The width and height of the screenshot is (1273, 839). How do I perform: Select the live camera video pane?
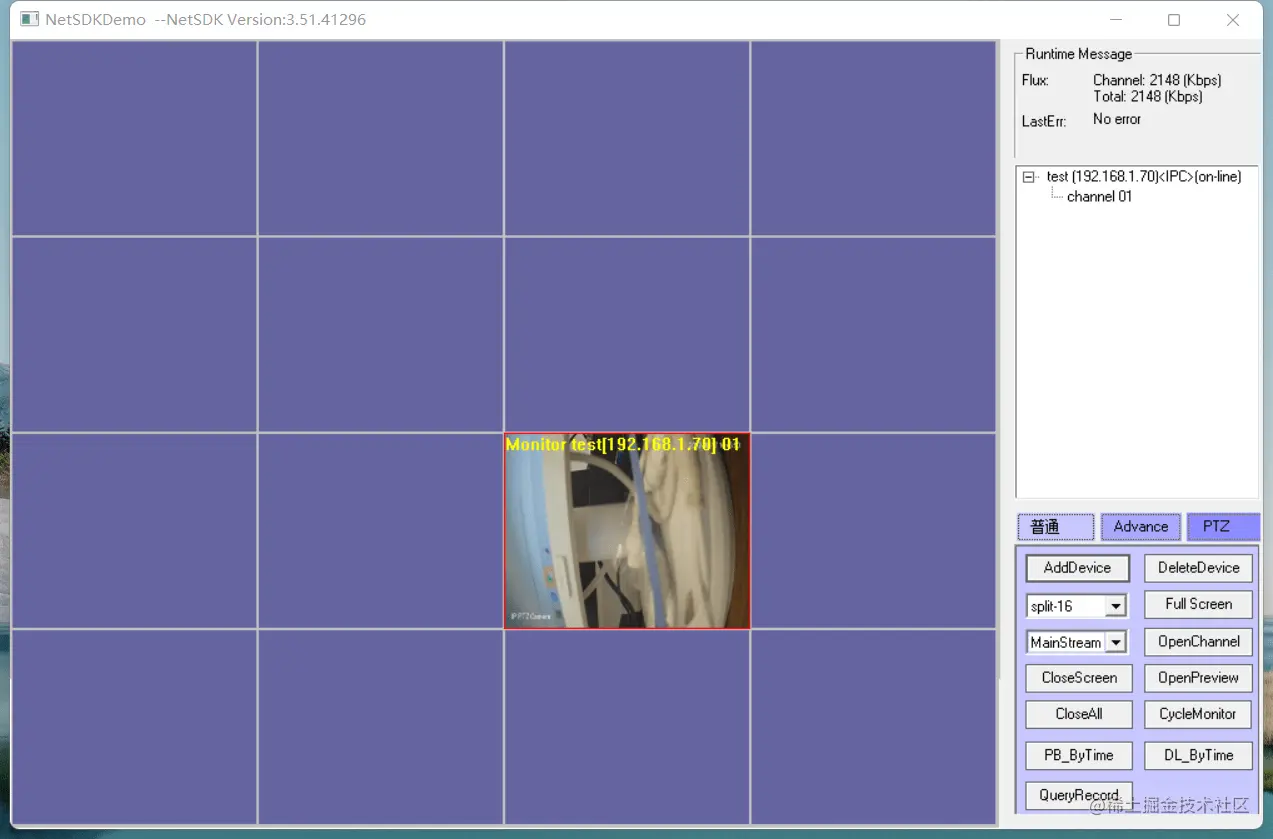627,531
